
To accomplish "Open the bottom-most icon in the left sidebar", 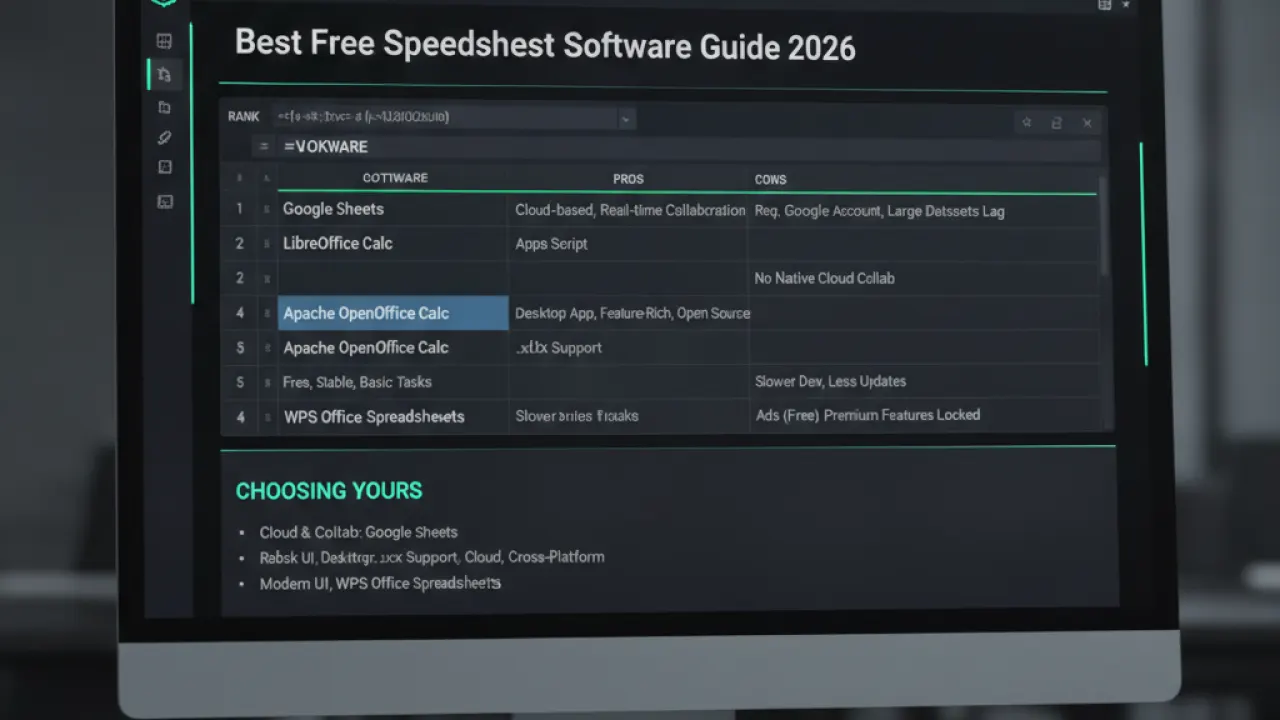I will coord(165,201).
